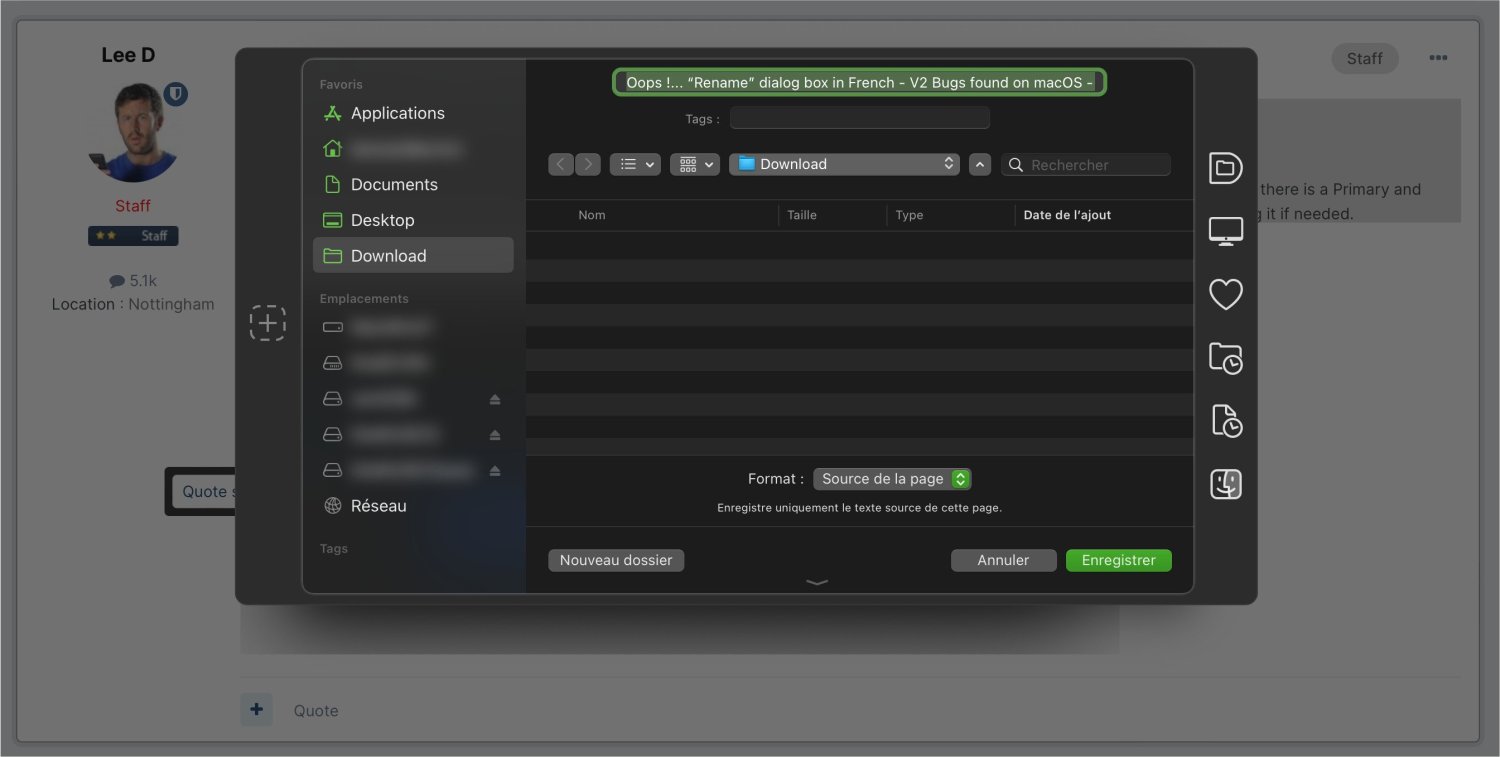Click the Finder face icon
The width and height of the screenshot is (1500, 757).
(x=1226, y=484)
